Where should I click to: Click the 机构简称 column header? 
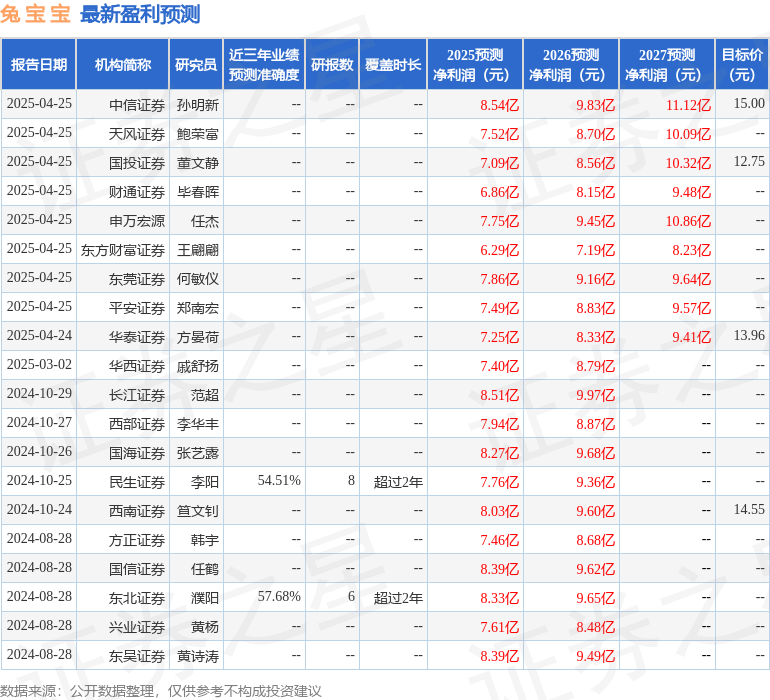(123, 65)
